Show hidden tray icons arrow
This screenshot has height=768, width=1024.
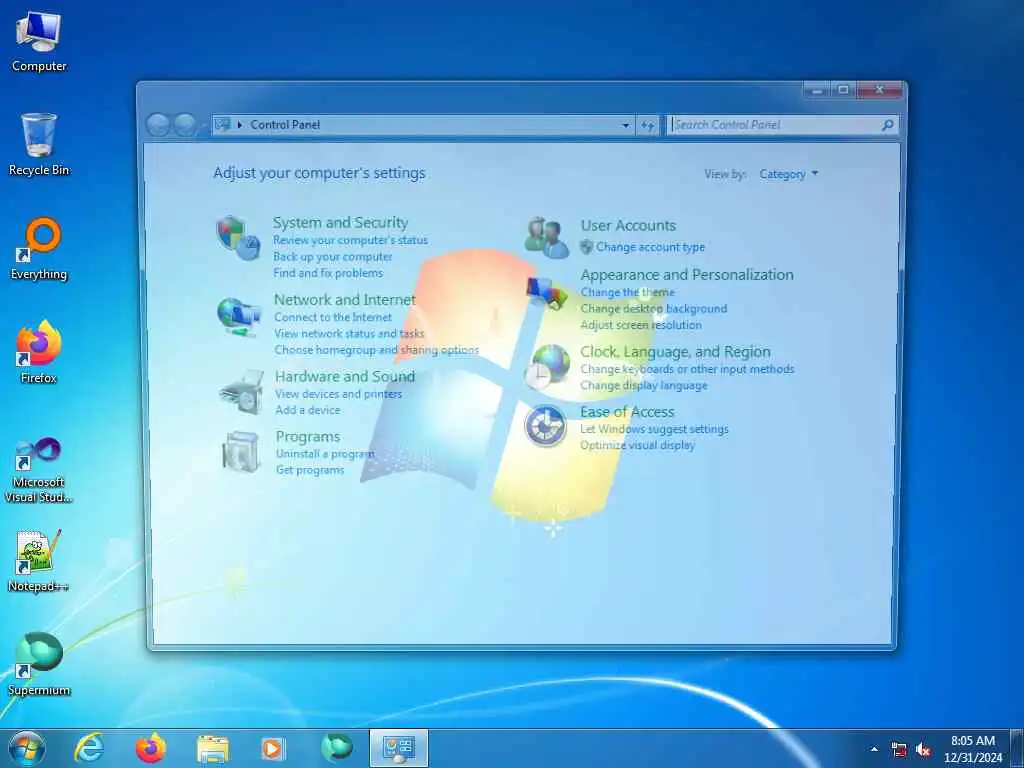tap(874, 749)
